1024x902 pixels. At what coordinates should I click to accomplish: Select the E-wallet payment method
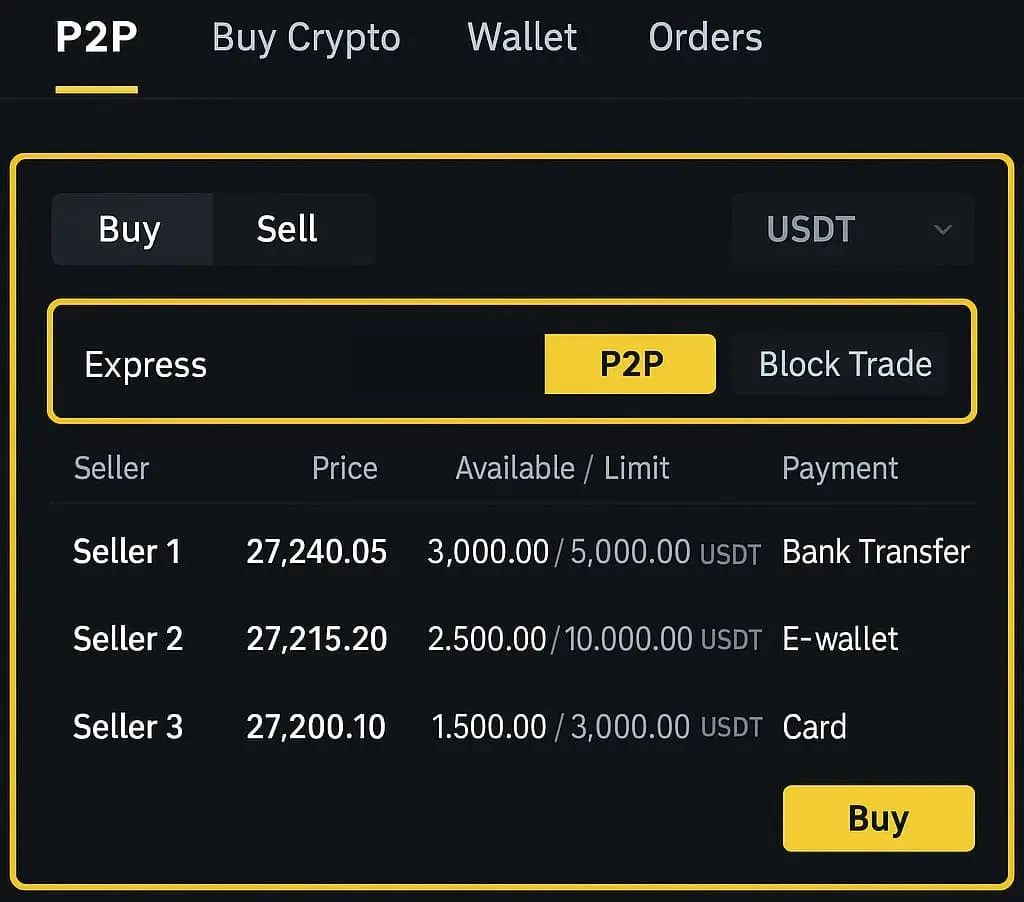840,639
